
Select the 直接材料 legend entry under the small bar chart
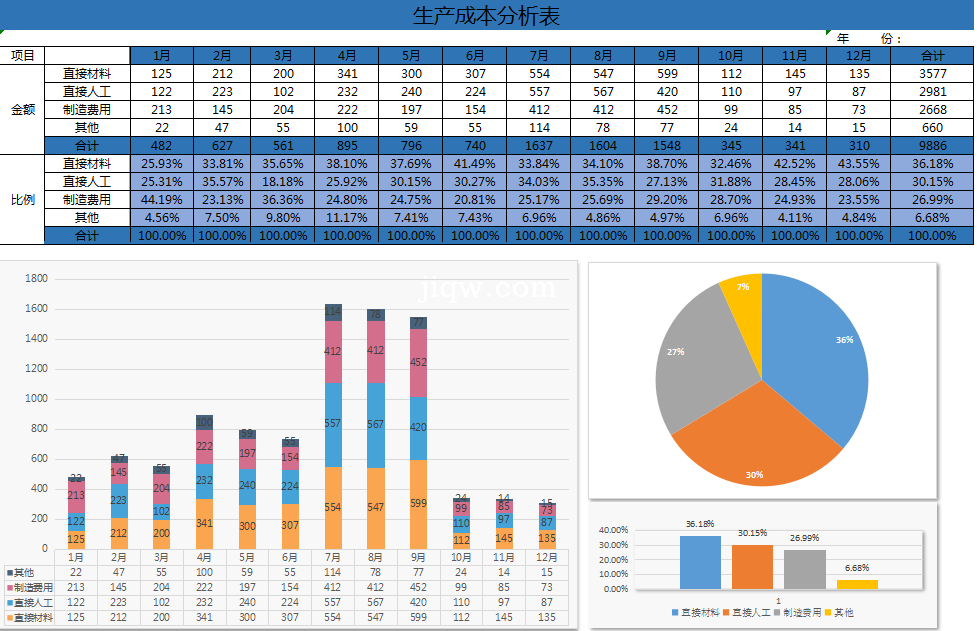(697, 612)
